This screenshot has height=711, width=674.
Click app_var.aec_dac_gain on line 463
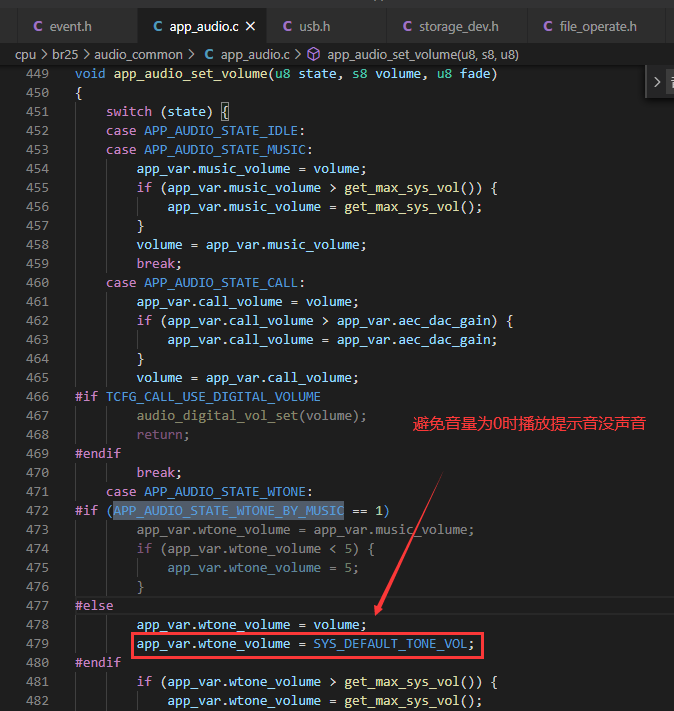pyautogui.click(x=414, y=340)
